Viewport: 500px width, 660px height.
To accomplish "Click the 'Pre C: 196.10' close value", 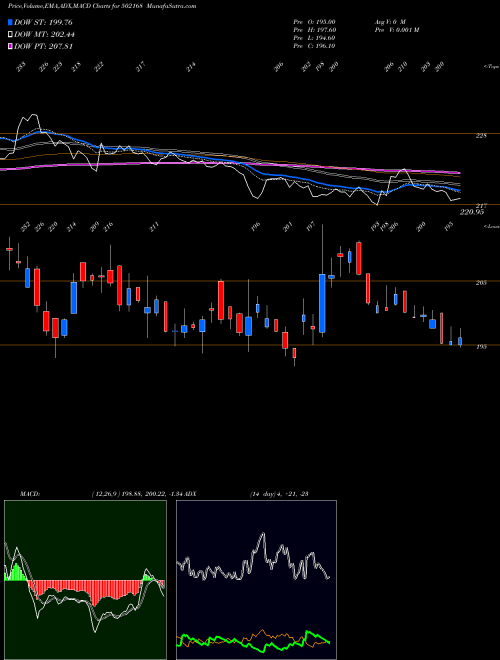I will point(314,46).
